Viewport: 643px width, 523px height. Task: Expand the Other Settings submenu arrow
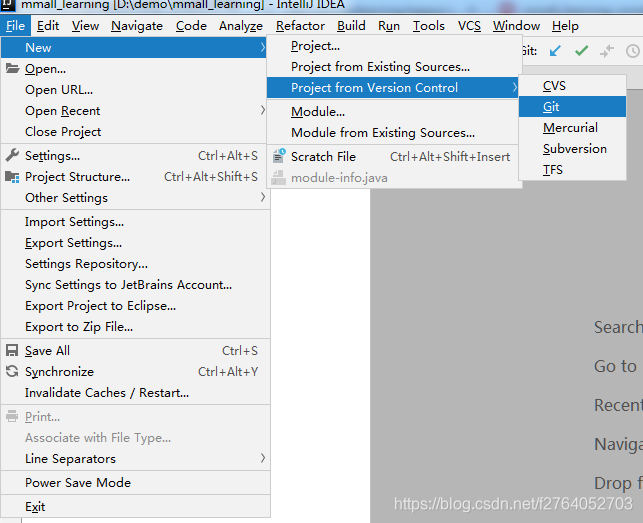coord(262,197)
